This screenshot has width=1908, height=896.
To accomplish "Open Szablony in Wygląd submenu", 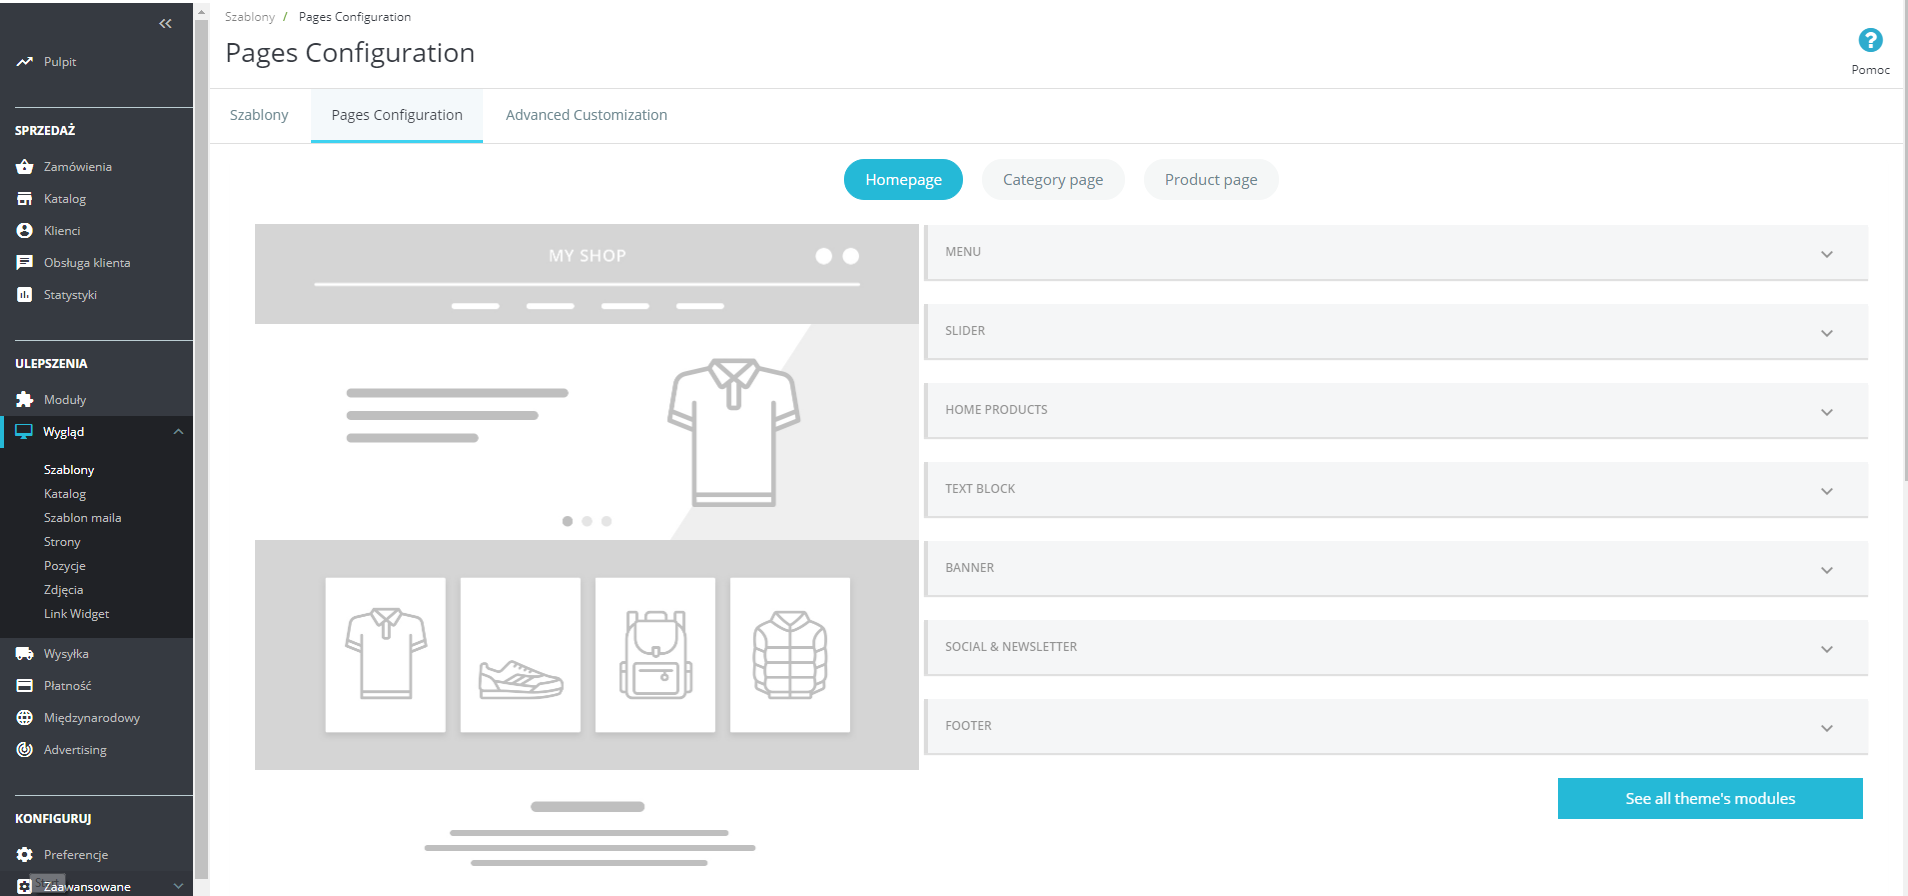I will click(69, 470).
